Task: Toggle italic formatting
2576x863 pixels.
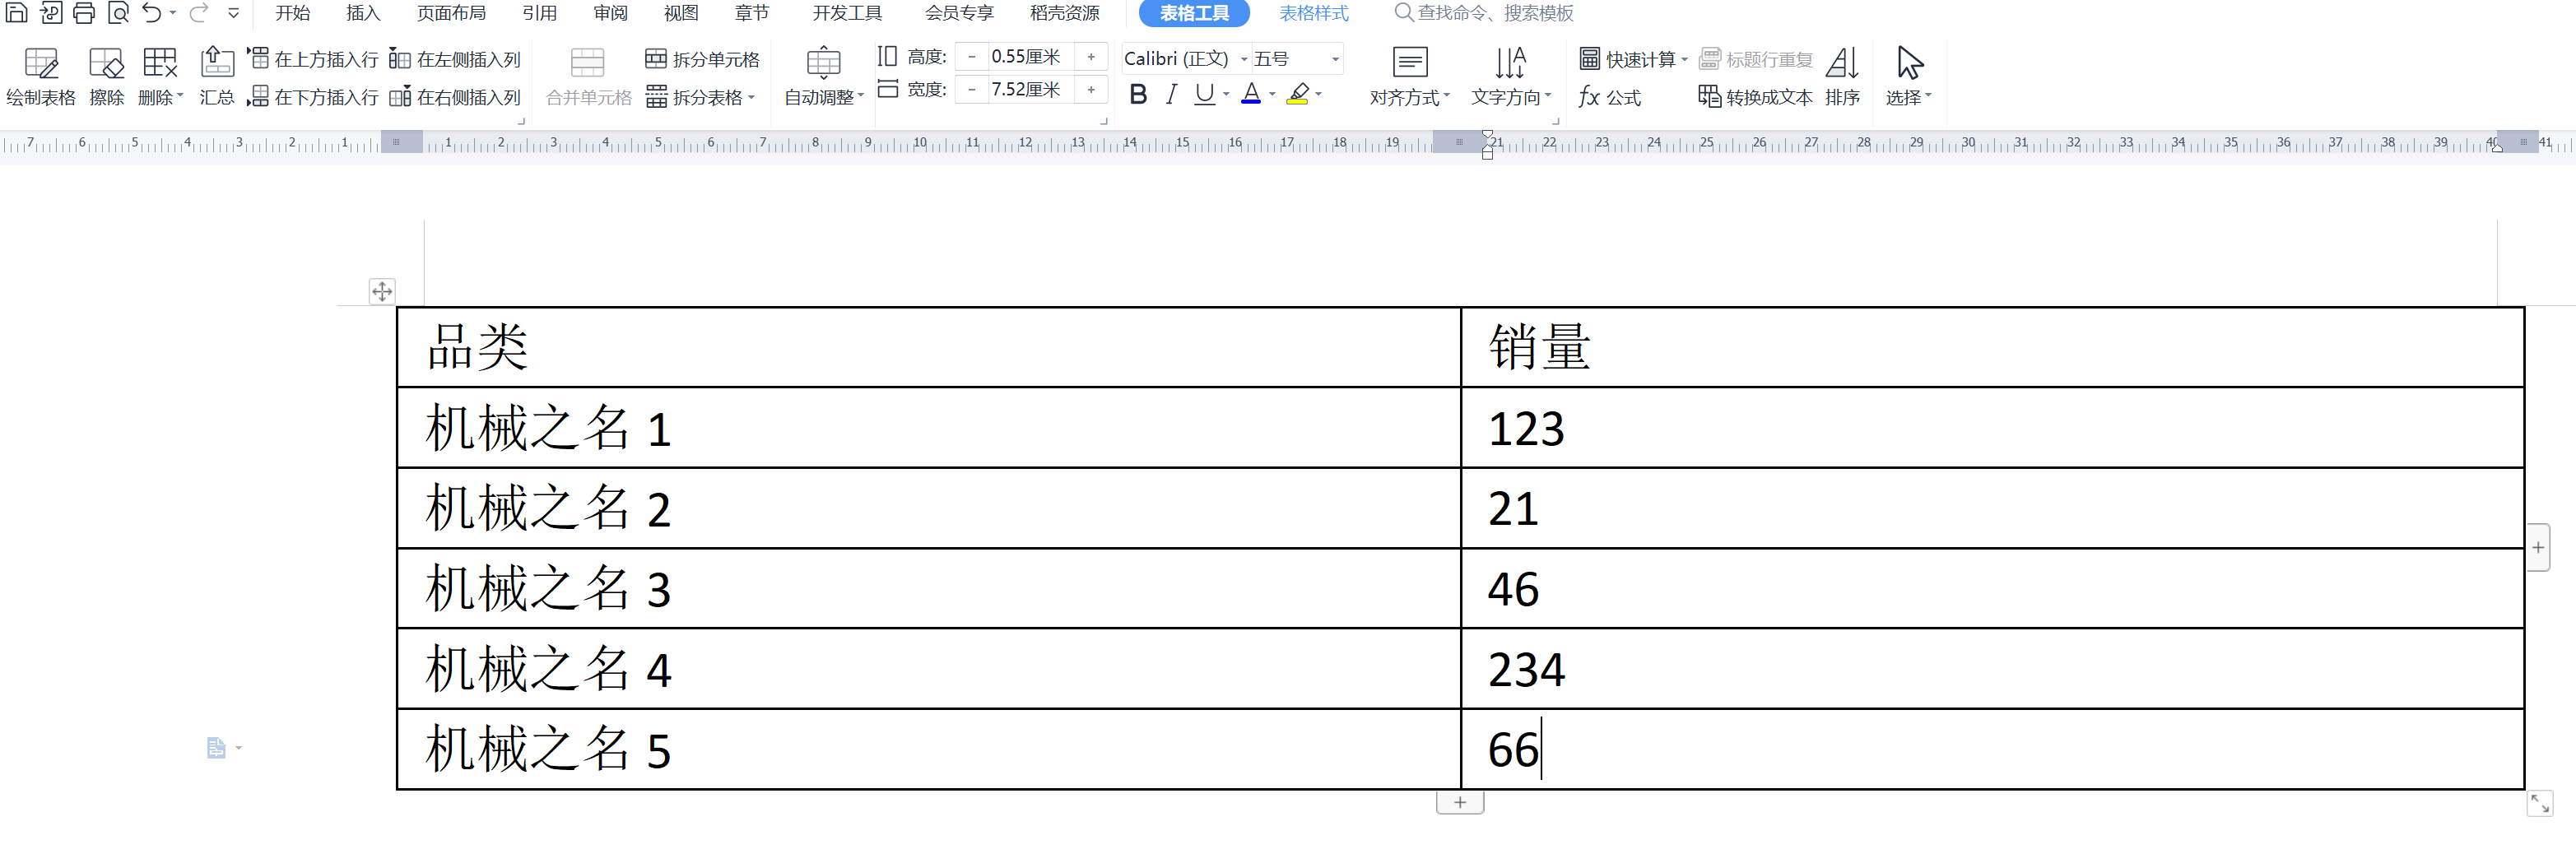Action: 1171,95
